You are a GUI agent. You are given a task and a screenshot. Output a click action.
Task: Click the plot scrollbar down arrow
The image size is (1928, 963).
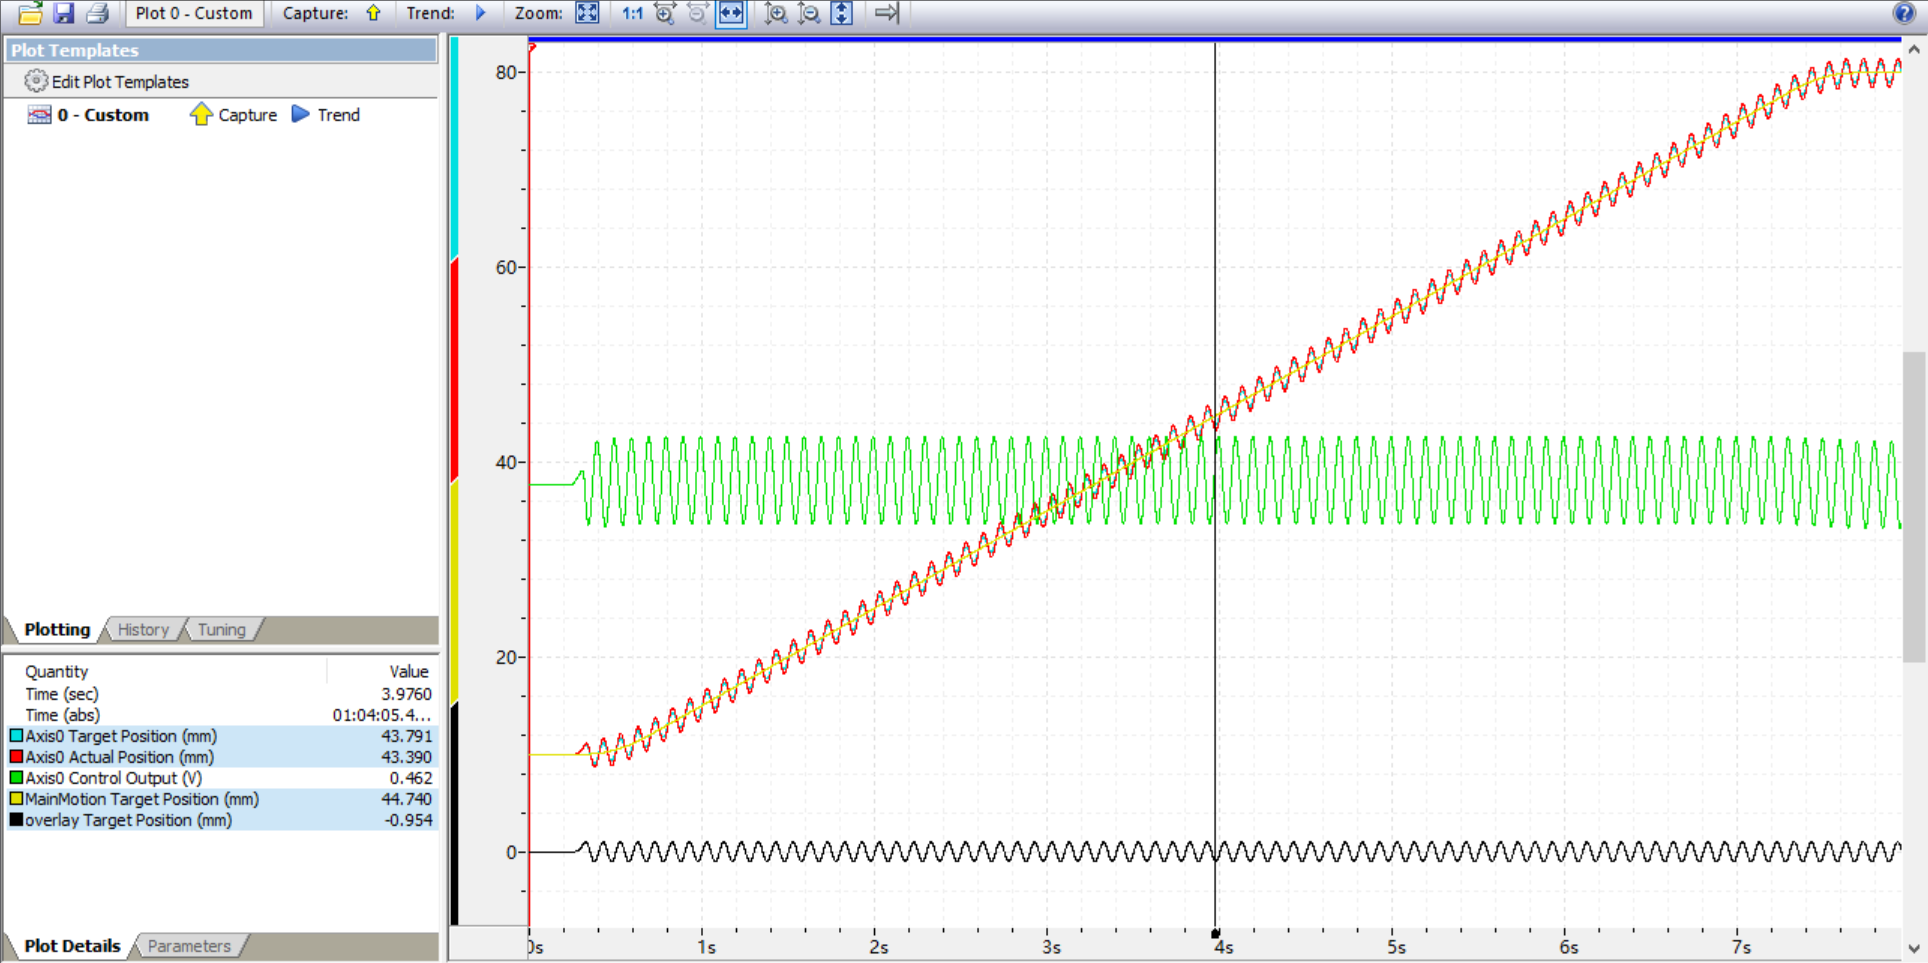(x=1913, y=949)
